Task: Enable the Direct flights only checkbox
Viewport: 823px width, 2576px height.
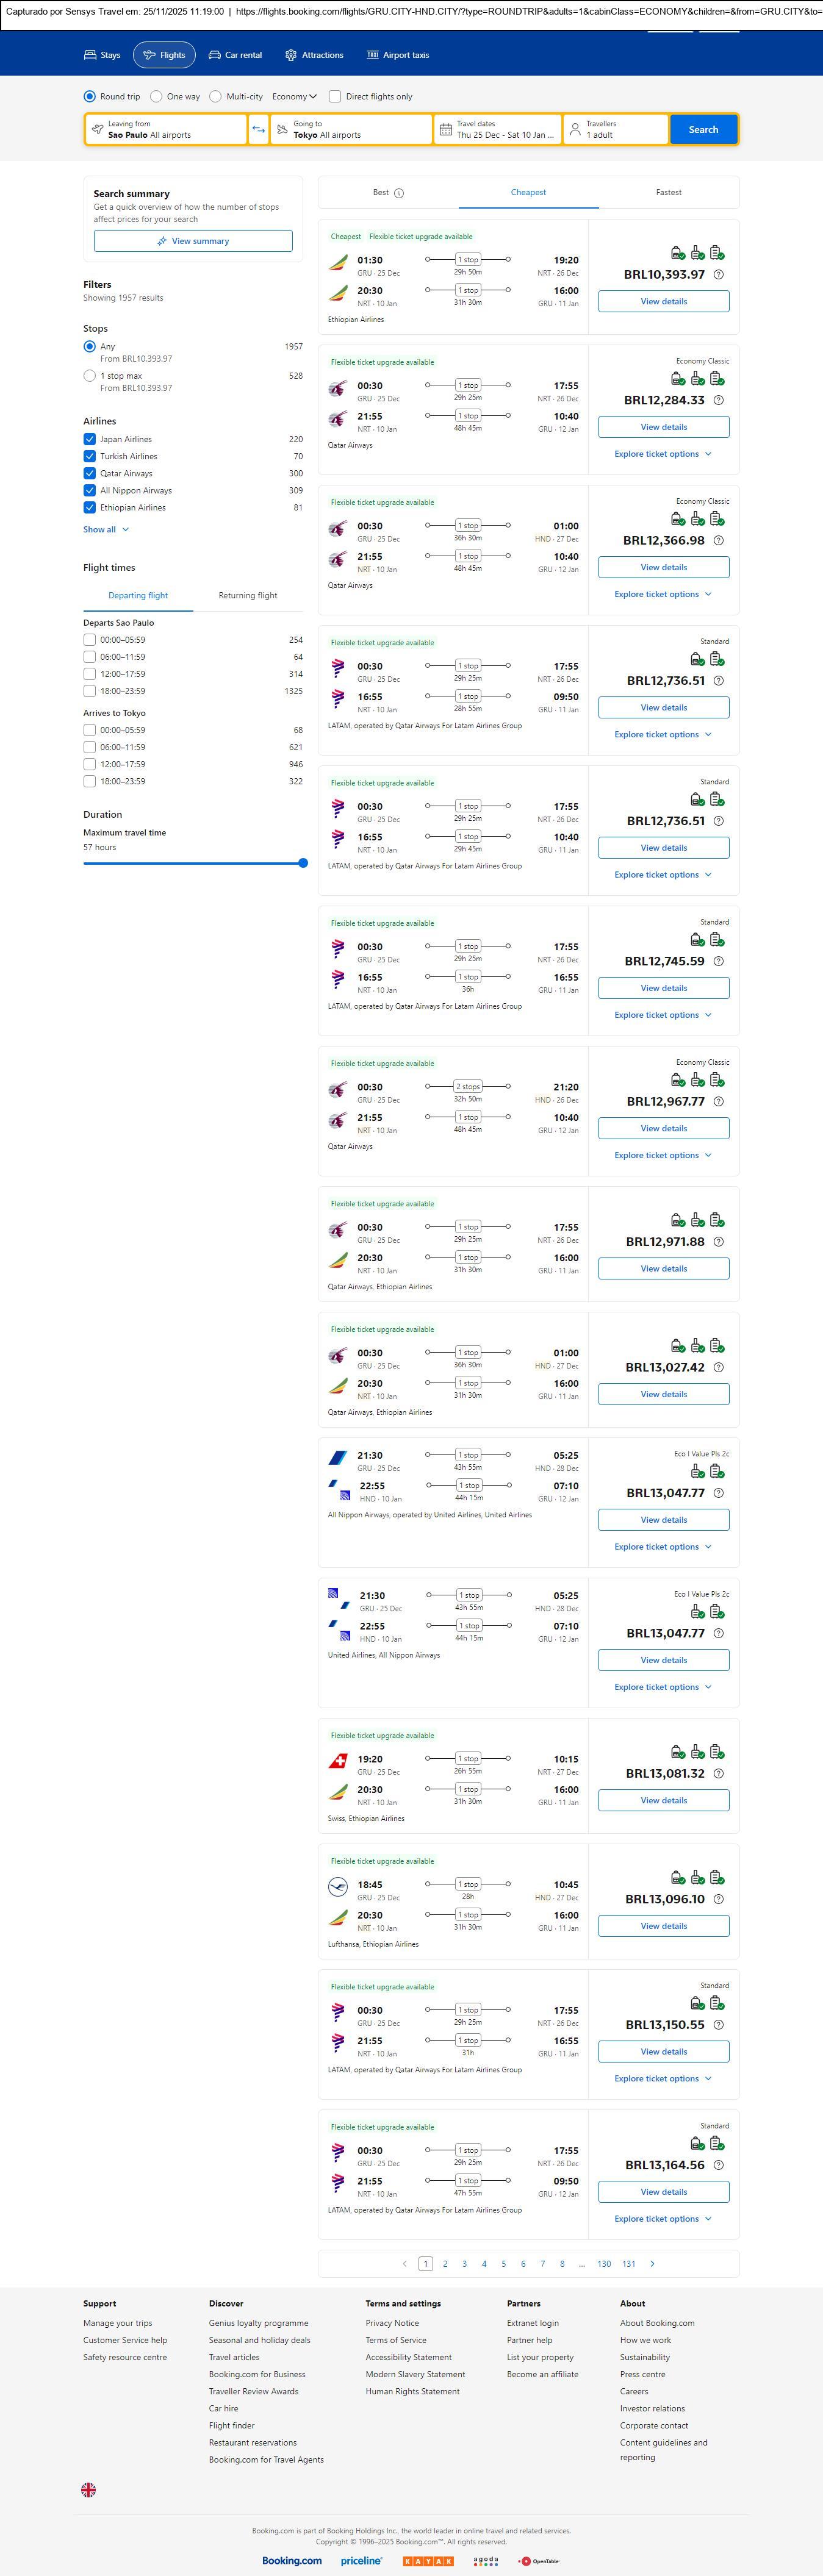Action: (x=335, y=97)
